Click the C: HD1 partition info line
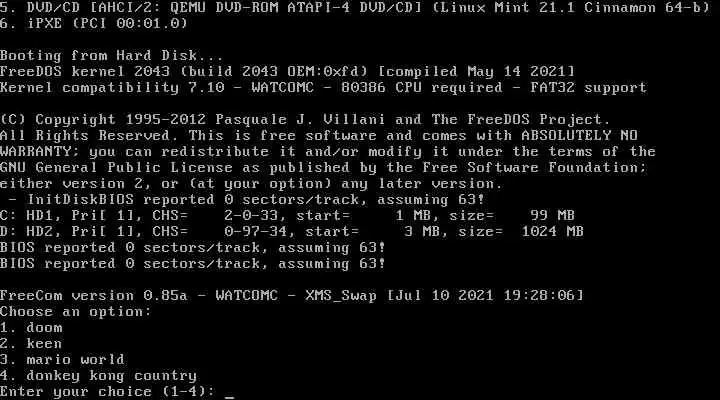 287,215
